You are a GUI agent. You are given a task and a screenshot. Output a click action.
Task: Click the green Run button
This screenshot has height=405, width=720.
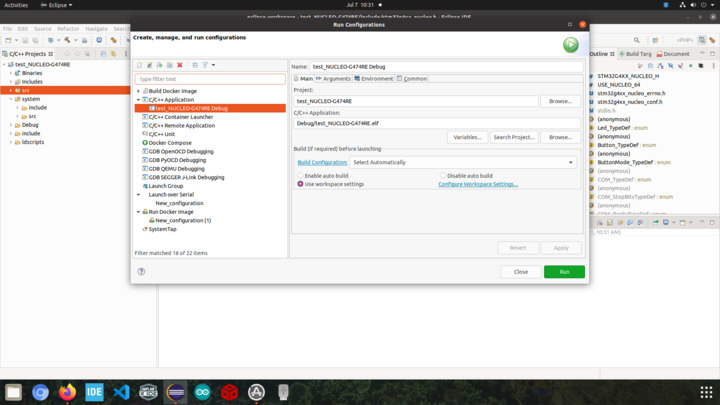pos(564,272)
